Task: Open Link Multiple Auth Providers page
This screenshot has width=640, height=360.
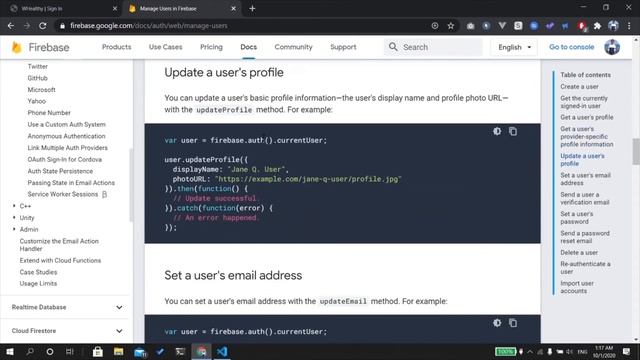Action: [67, 148]
